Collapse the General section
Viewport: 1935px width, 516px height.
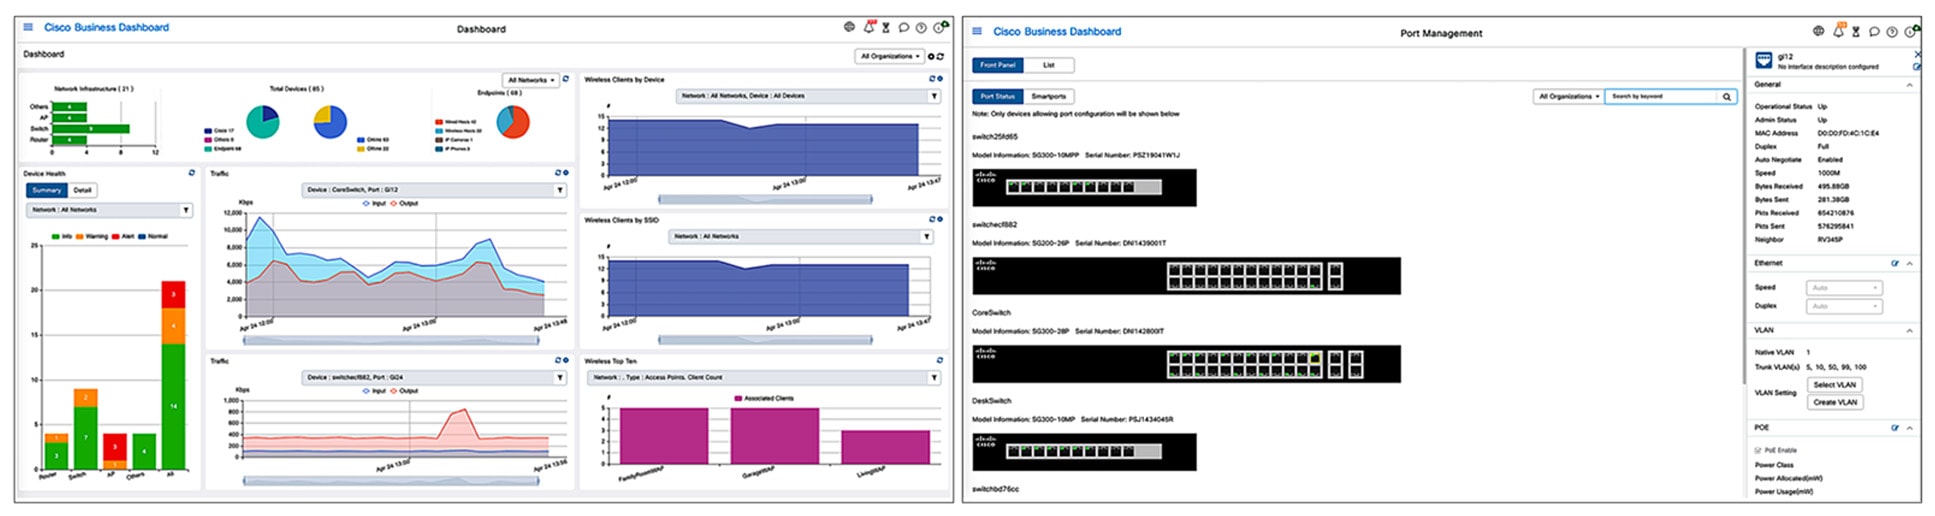click(x=1909, y=85)
